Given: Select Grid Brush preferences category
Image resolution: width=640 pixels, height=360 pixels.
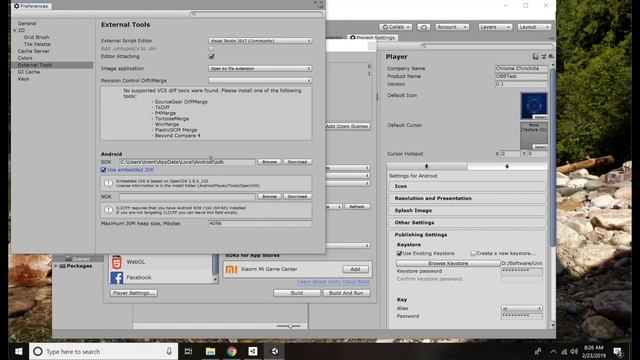Looking at the screenshot, I should [x=36, y=37].
